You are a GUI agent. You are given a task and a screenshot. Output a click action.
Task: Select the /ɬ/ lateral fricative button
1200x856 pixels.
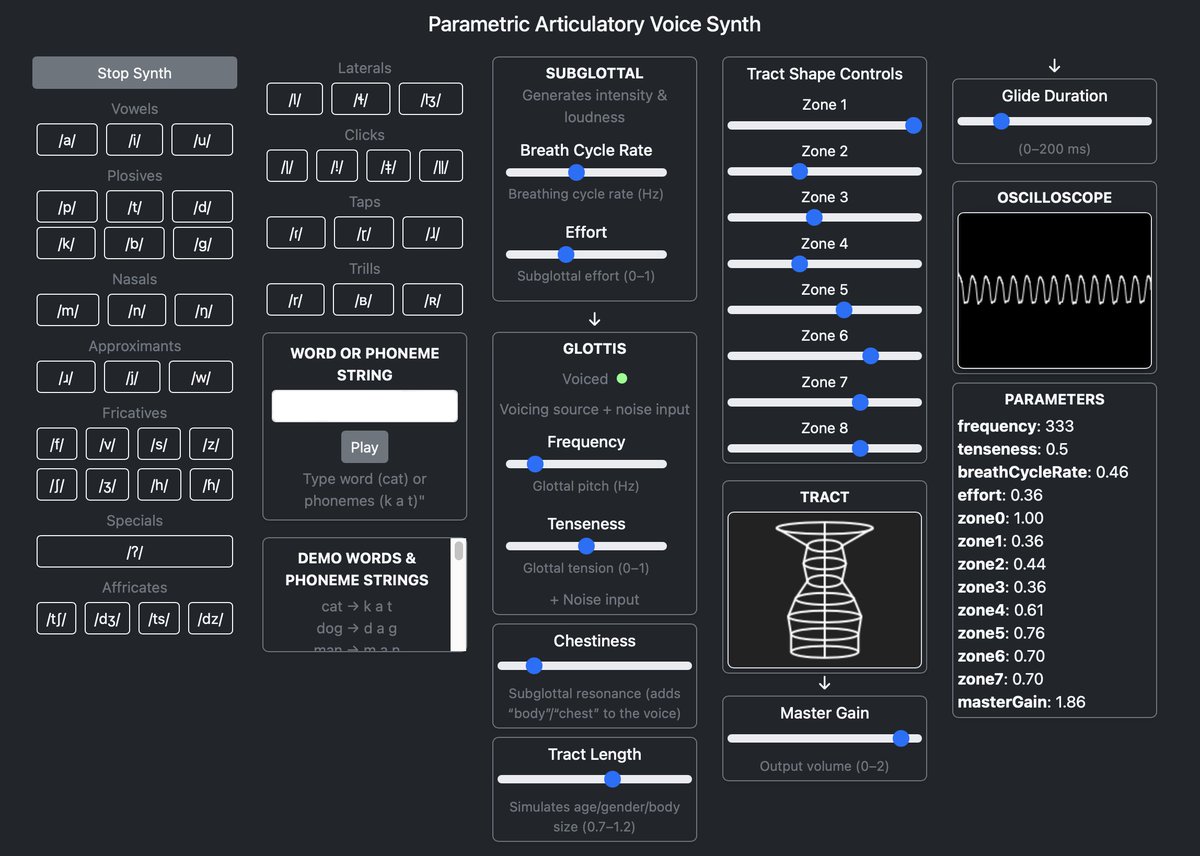360,99
